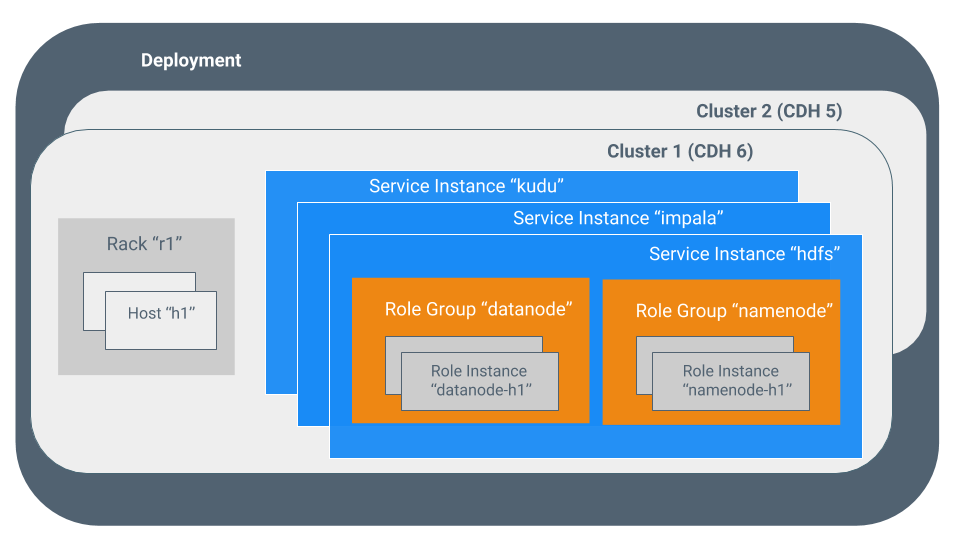Click the blue hdfs strip below role groups
Viewport: 960px width, 540px height.
(x=595, y=441)
